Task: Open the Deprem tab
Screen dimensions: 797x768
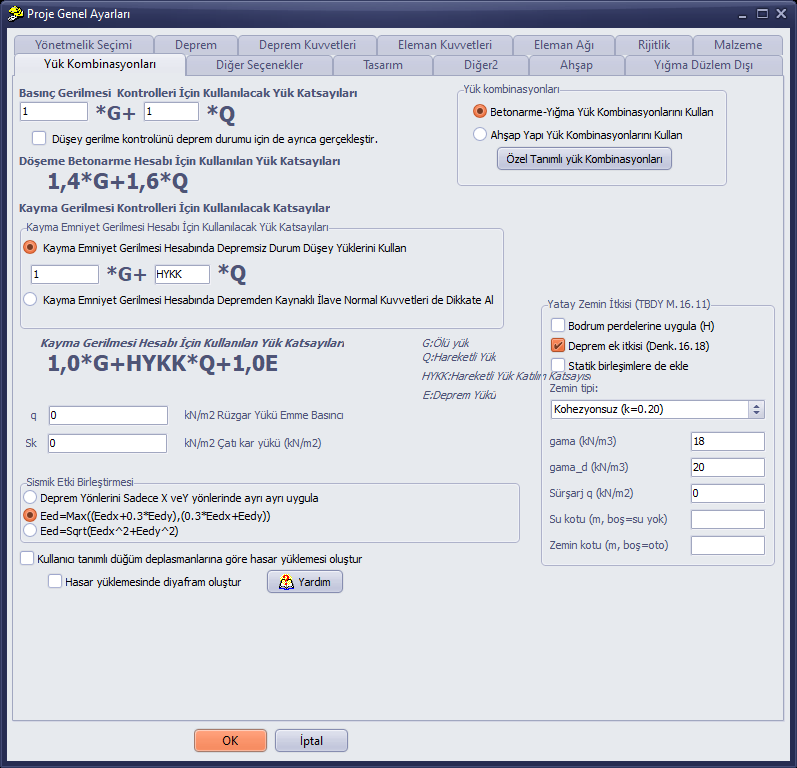Action: pos(196,45)
